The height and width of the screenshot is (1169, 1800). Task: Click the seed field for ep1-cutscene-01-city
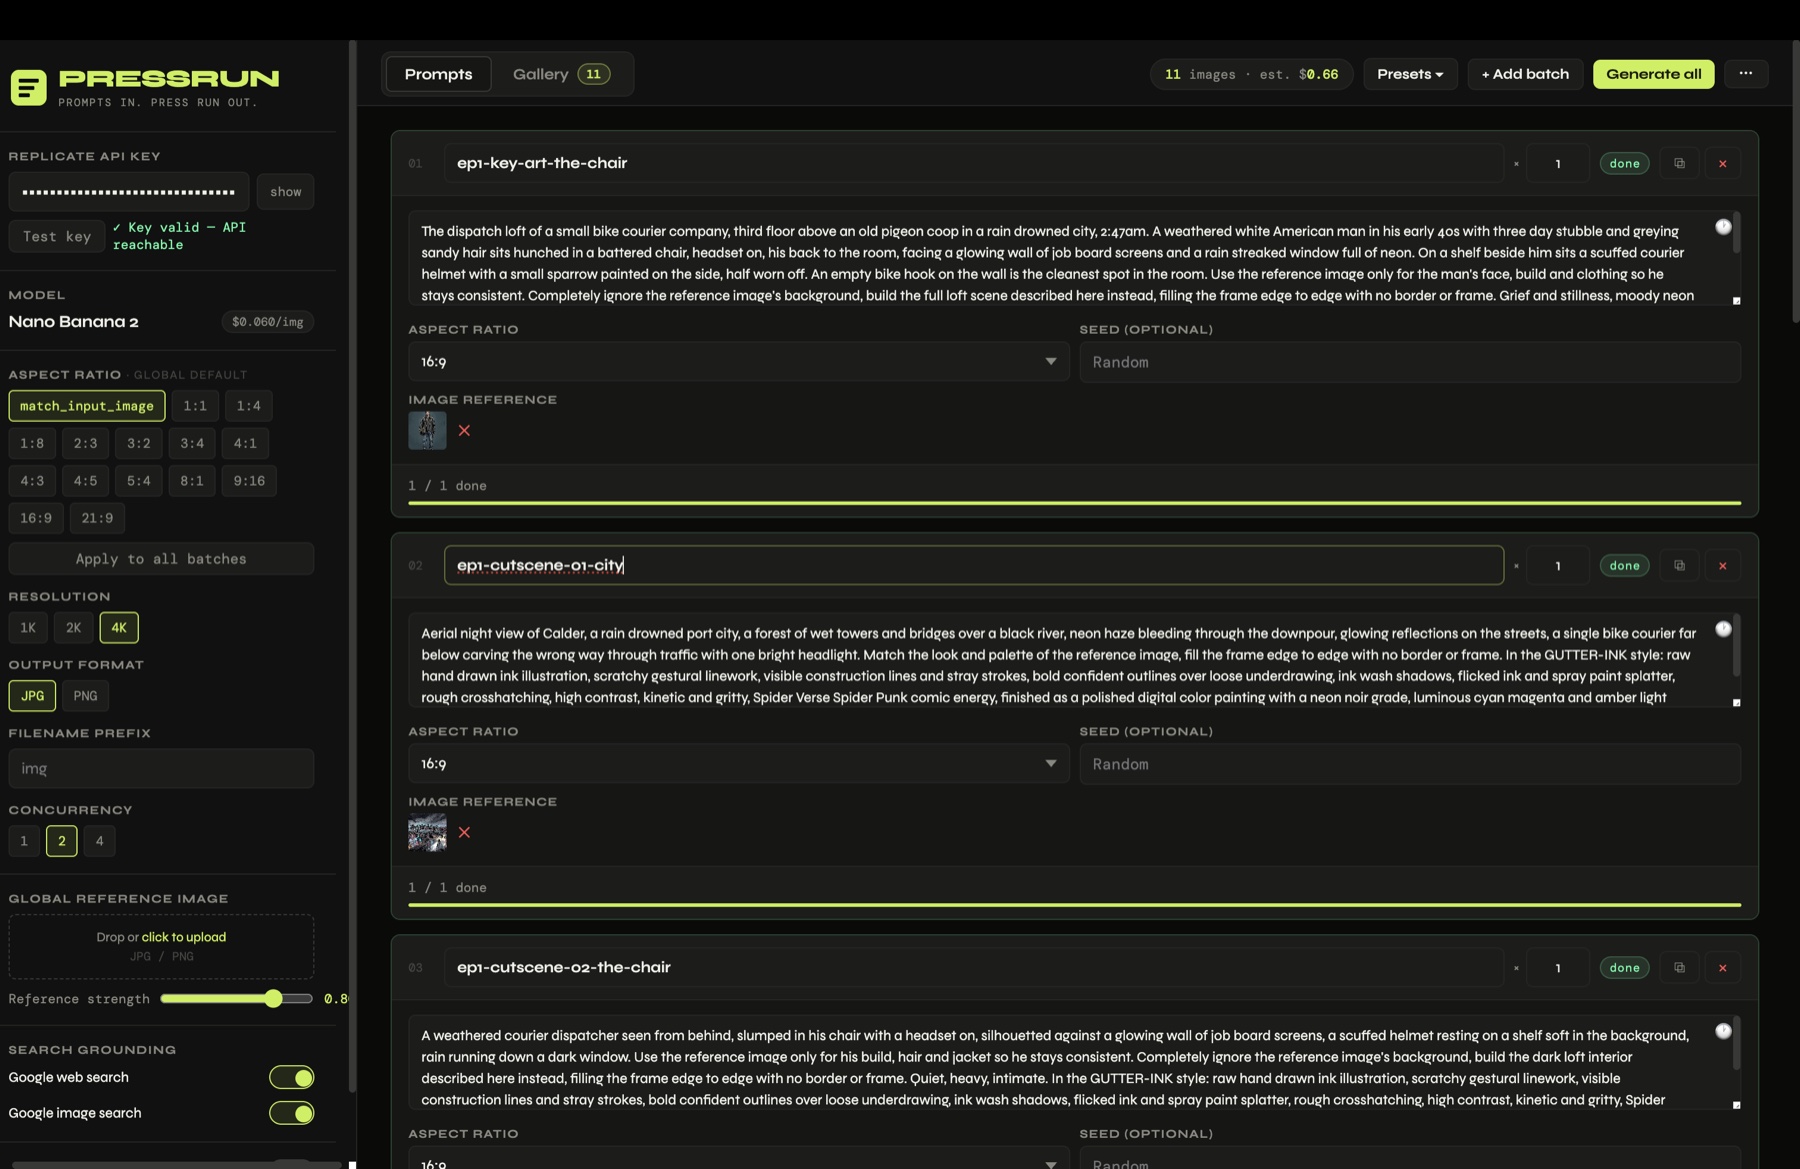1410,764
